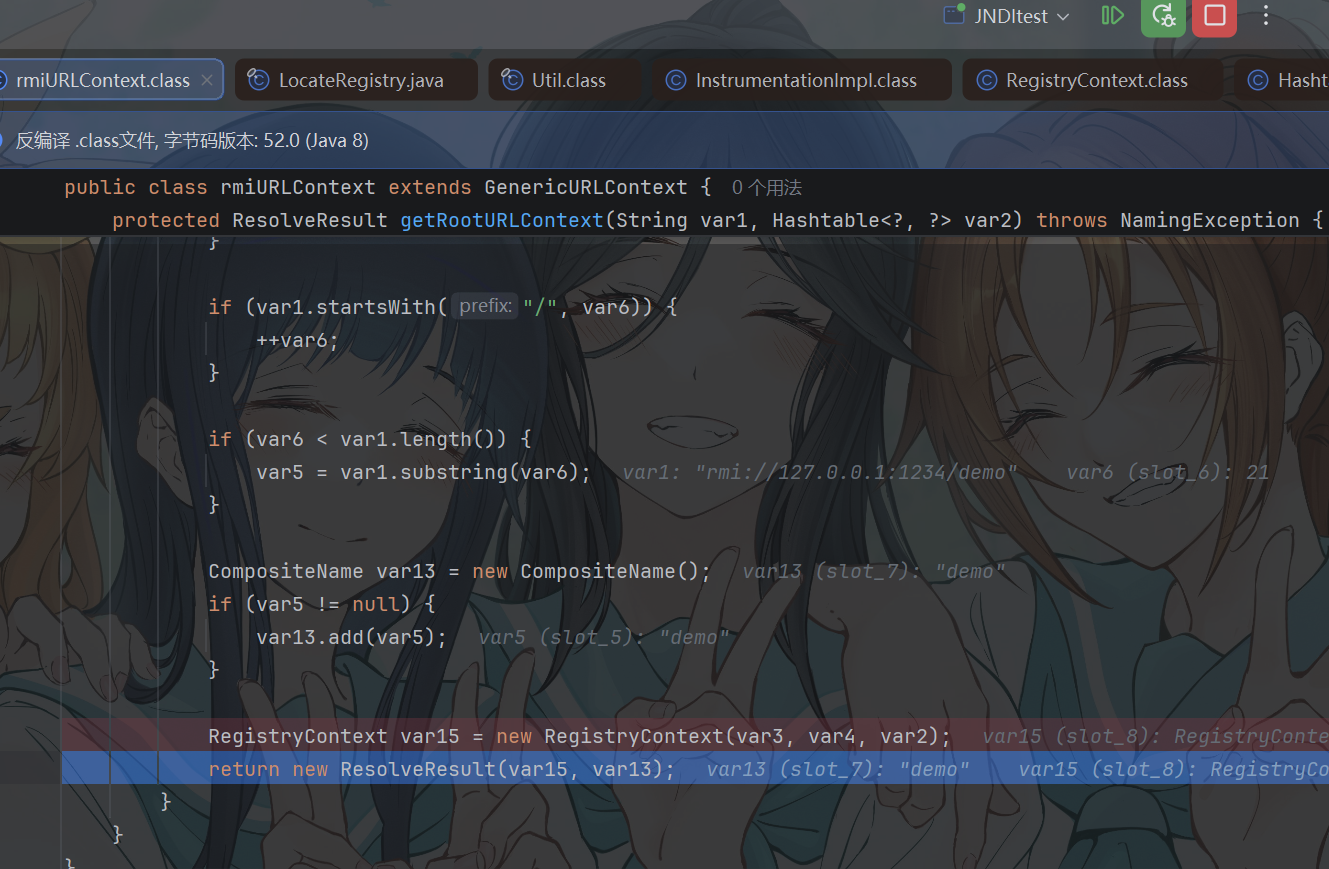Expand the JNDItest run configuration dropdown
Image resolution: width=1329 pixels, height=869 pixels.
coord(1063,17)
